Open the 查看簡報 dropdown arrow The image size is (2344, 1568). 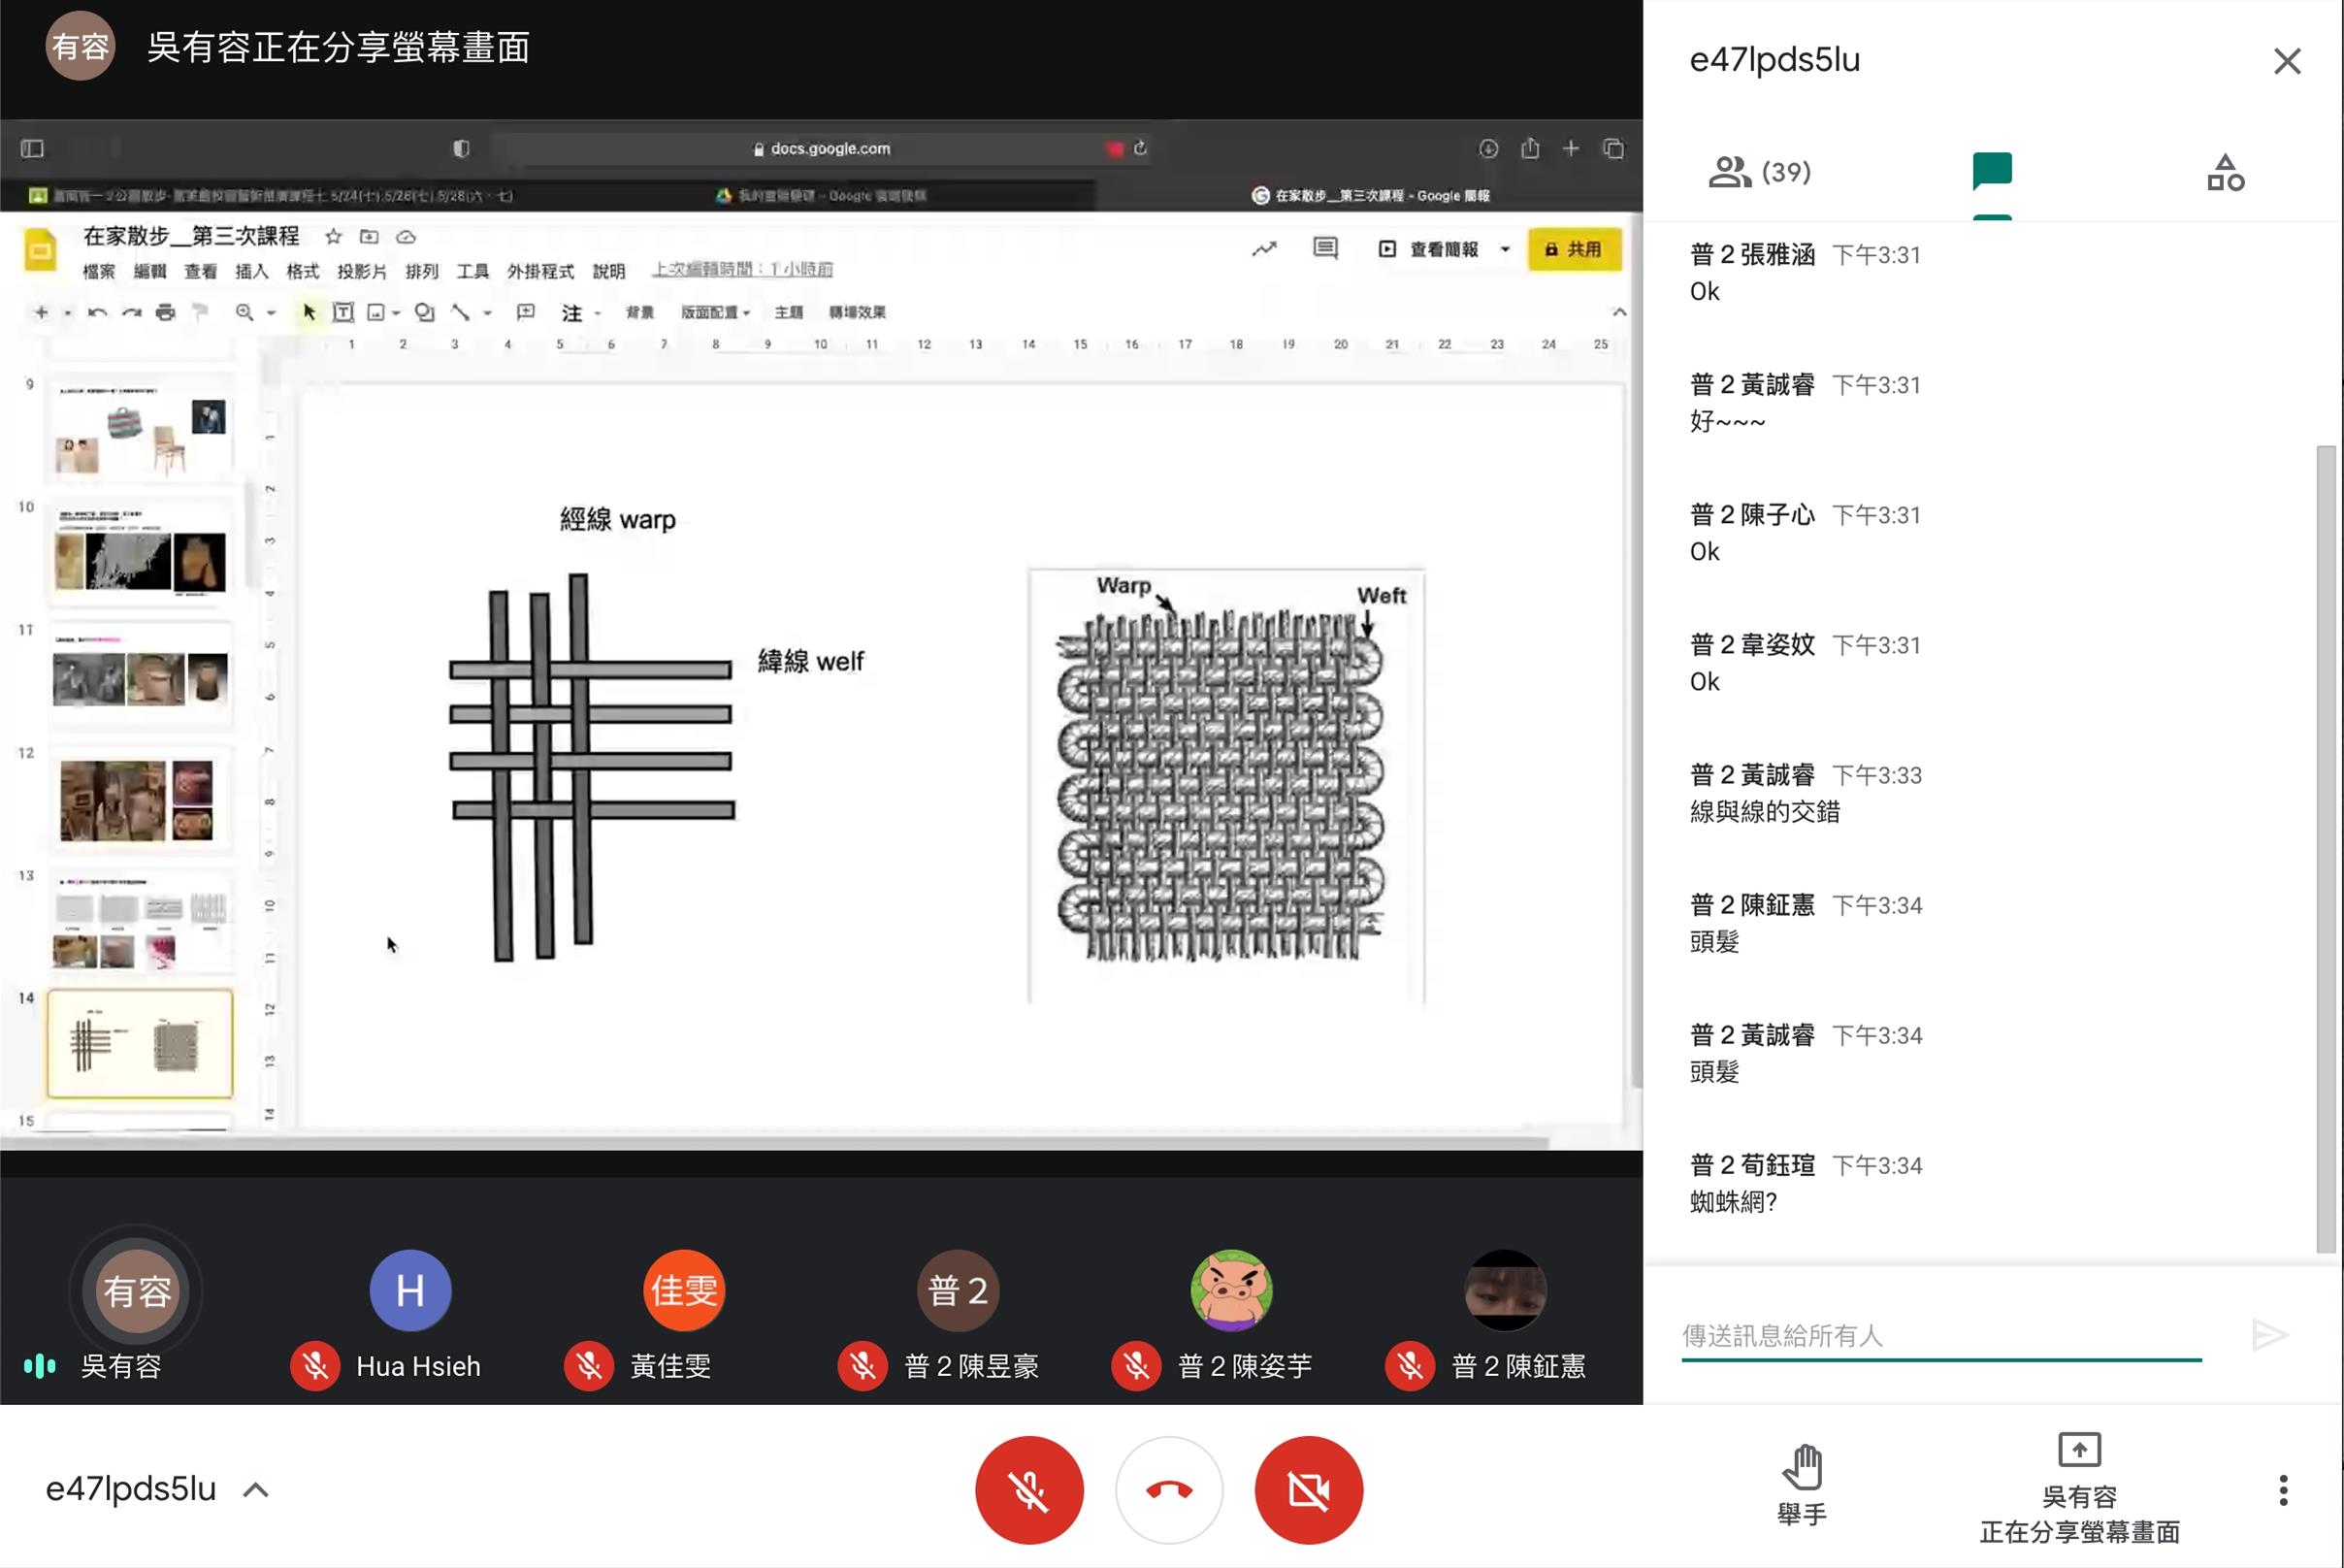[x=1505, y=249]
